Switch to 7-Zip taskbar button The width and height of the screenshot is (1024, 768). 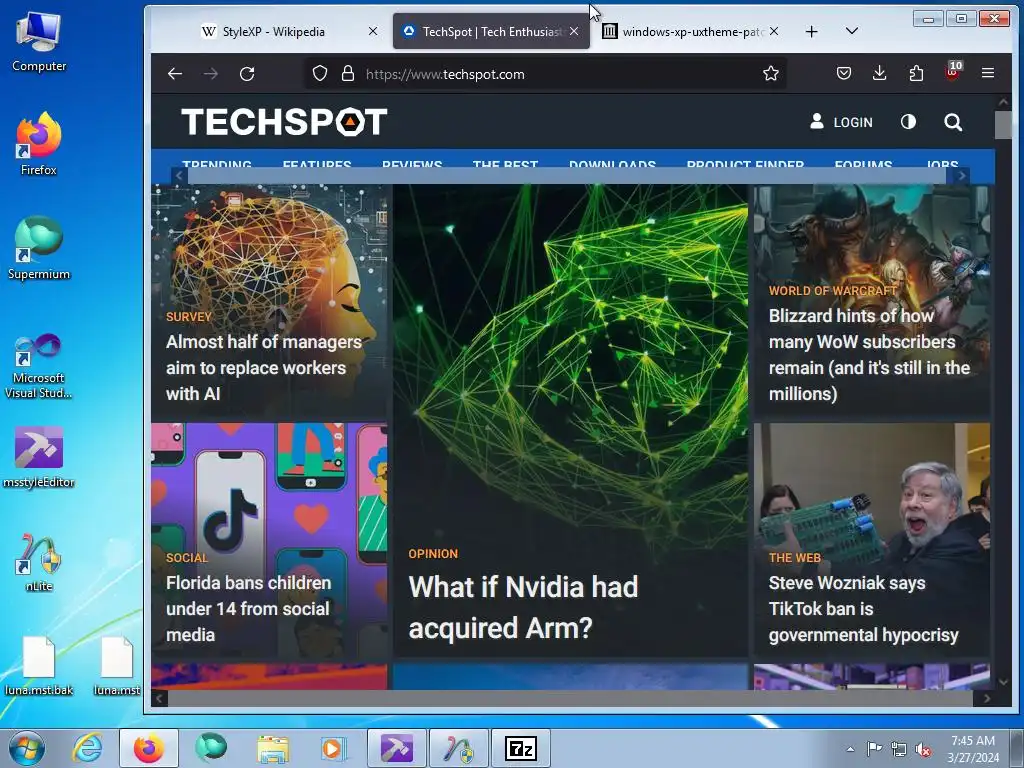coord(521,748)
